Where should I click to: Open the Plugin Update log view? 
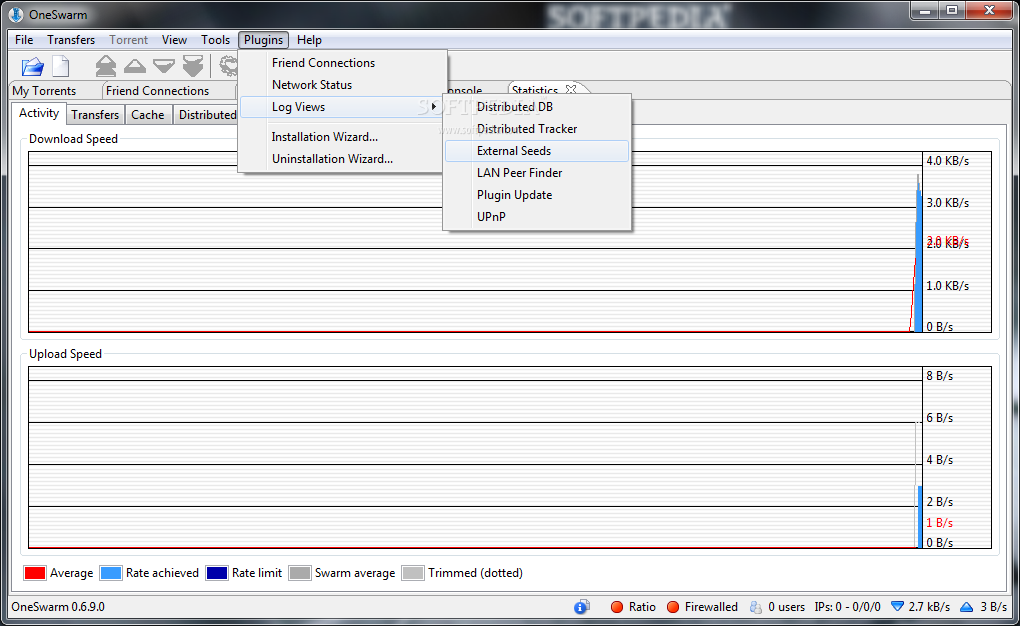tap(537, 195)
